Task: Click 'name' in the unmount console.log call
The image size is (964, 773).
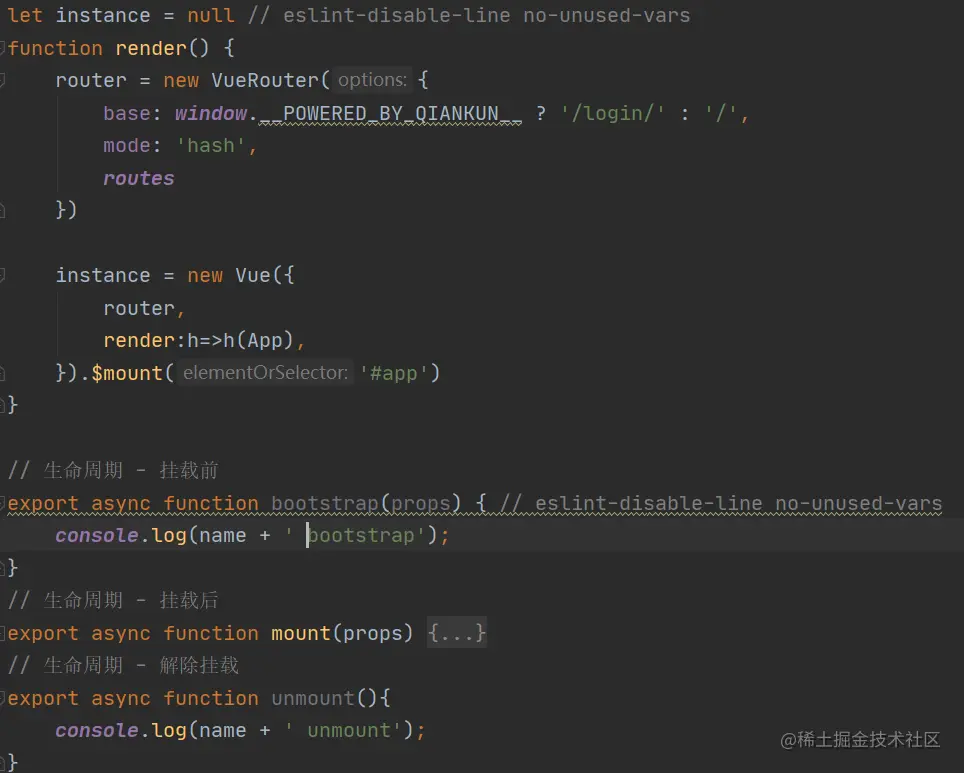Action: [223, 731]
